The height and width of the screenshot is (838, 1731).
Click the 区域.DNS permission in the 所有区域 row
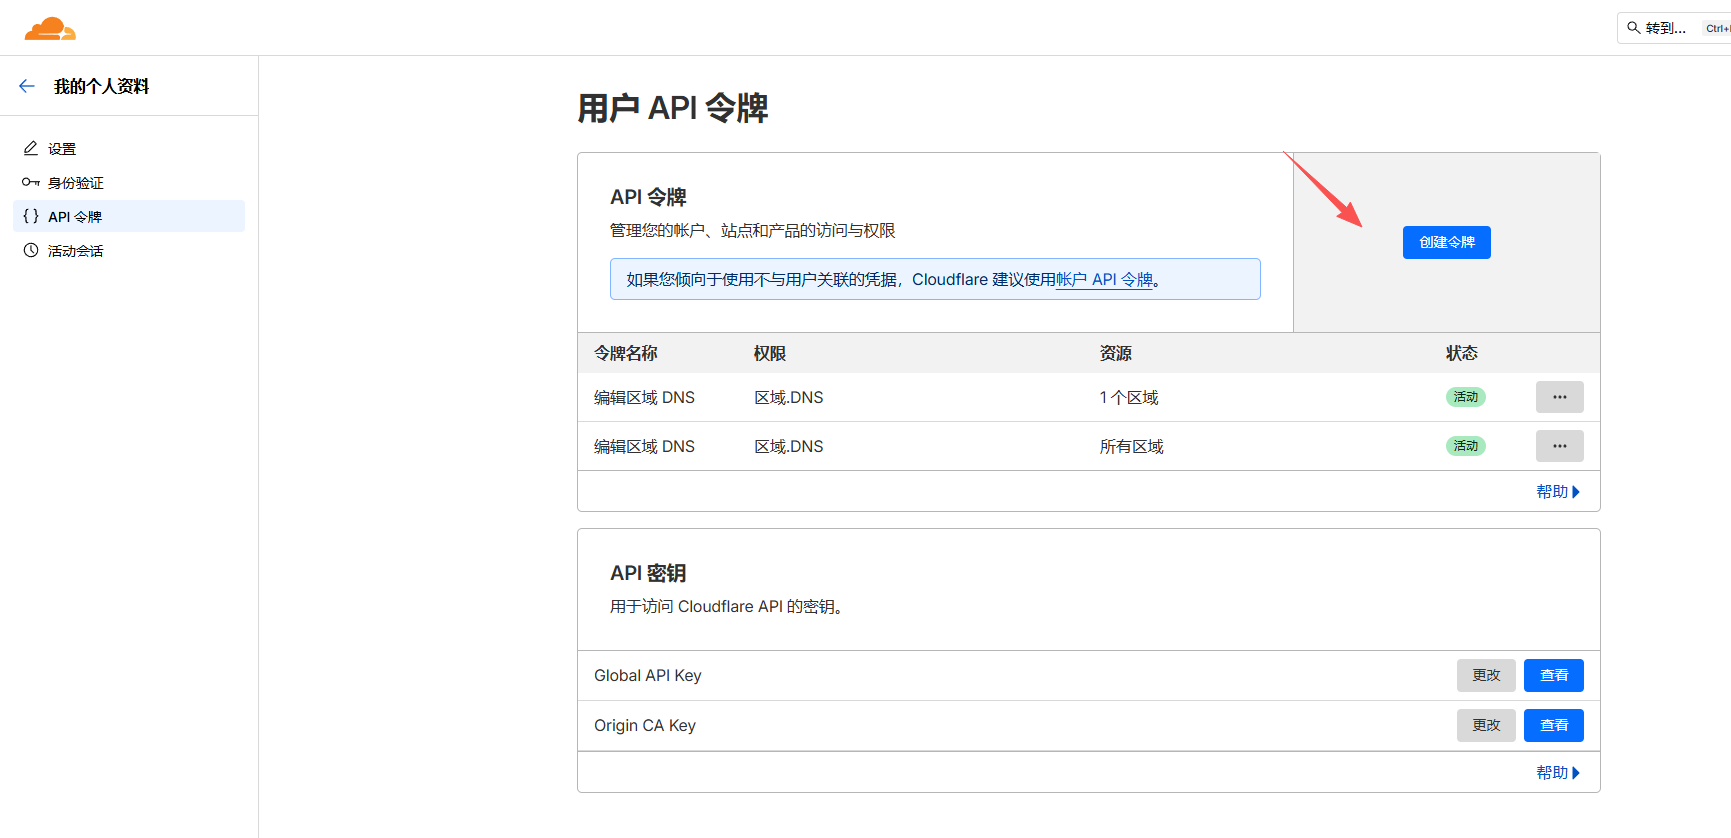pyautogui.click(x=789, y=446)
